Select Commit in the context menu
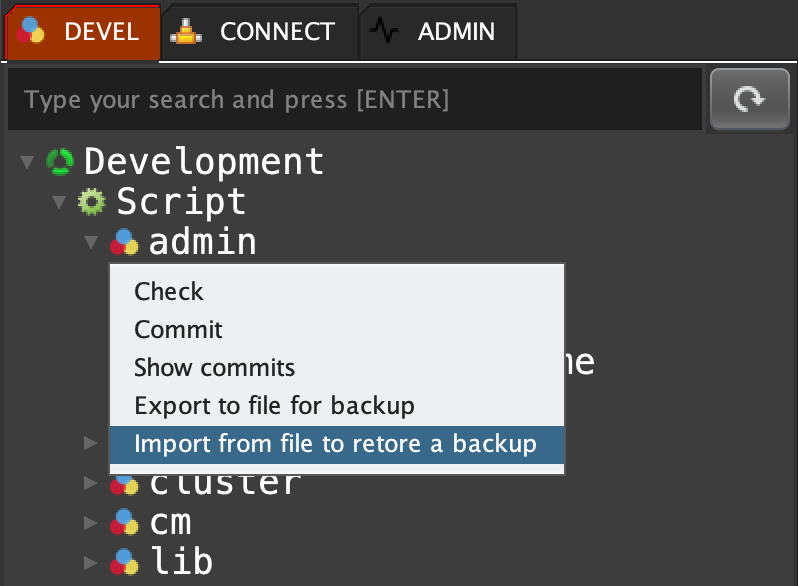 [178, 330]
